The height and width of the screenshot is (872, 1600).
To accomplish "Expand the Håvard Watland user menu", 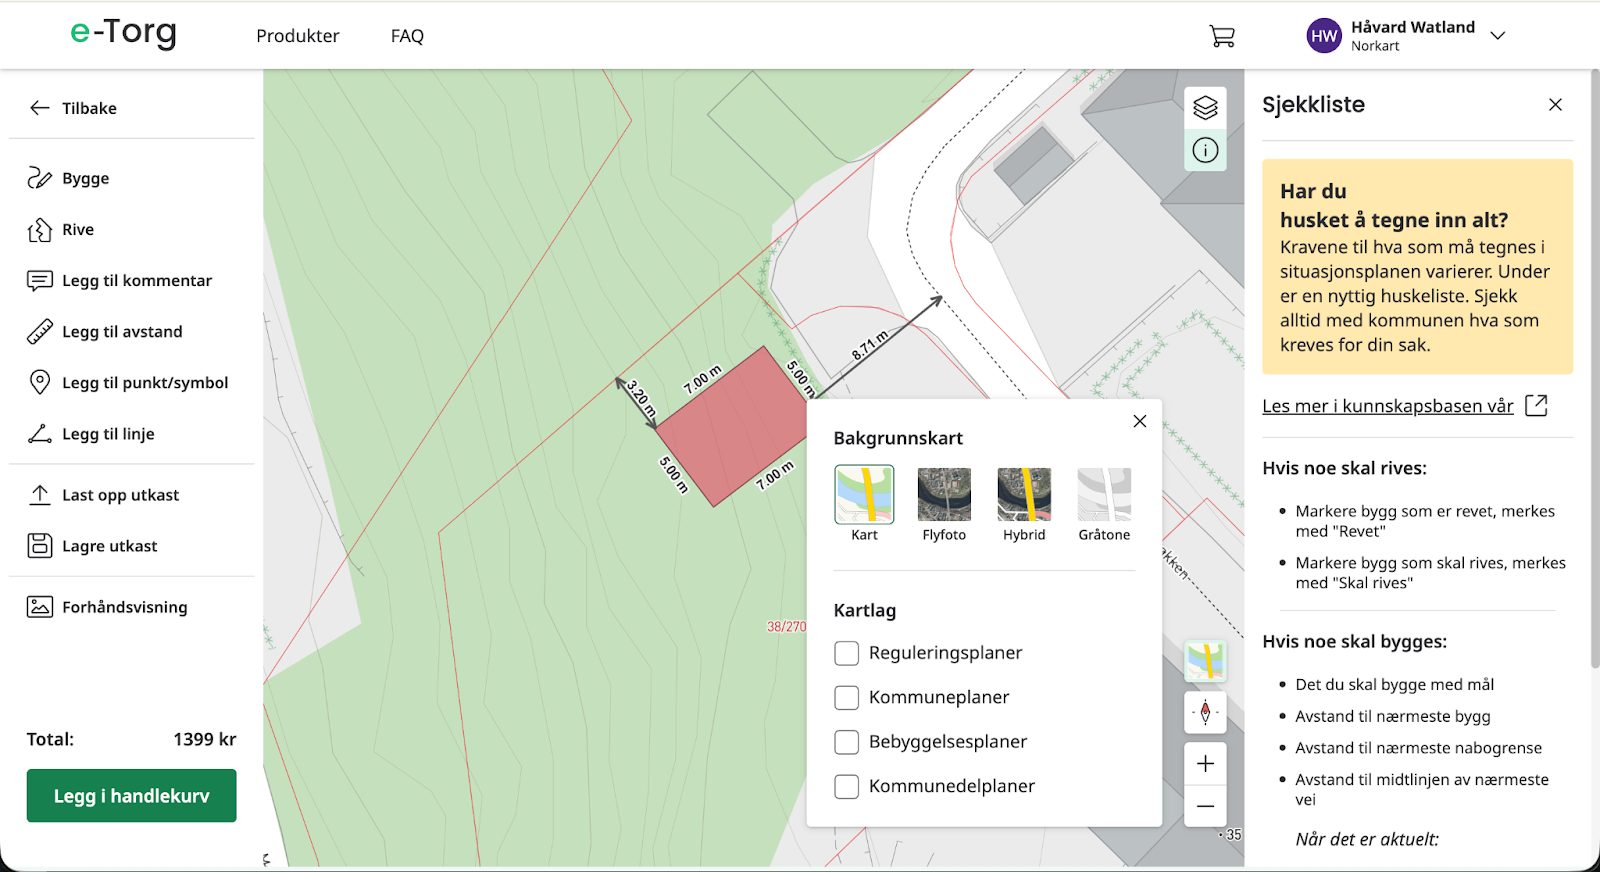I will click(1497, 36).
